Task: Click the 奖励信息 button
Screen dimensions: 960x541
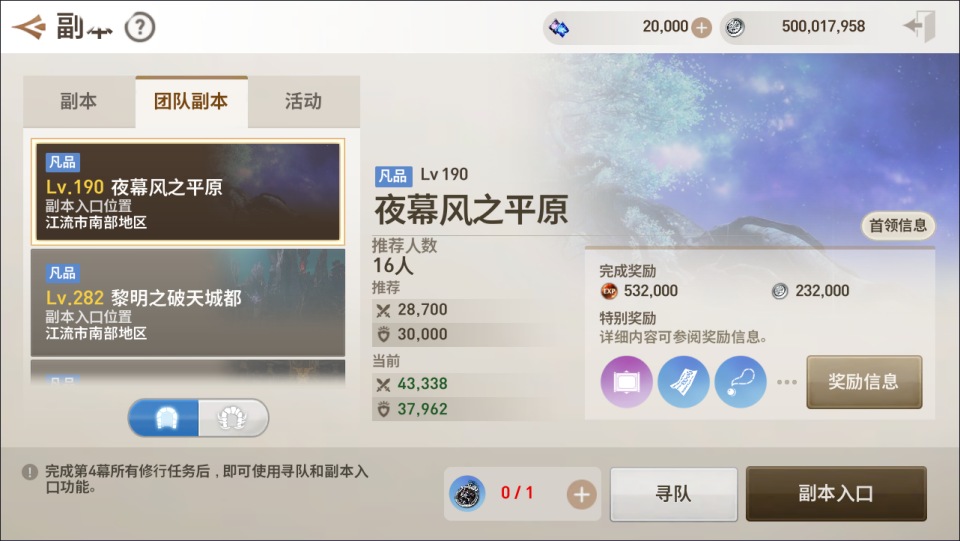Action: coord(864,382)
